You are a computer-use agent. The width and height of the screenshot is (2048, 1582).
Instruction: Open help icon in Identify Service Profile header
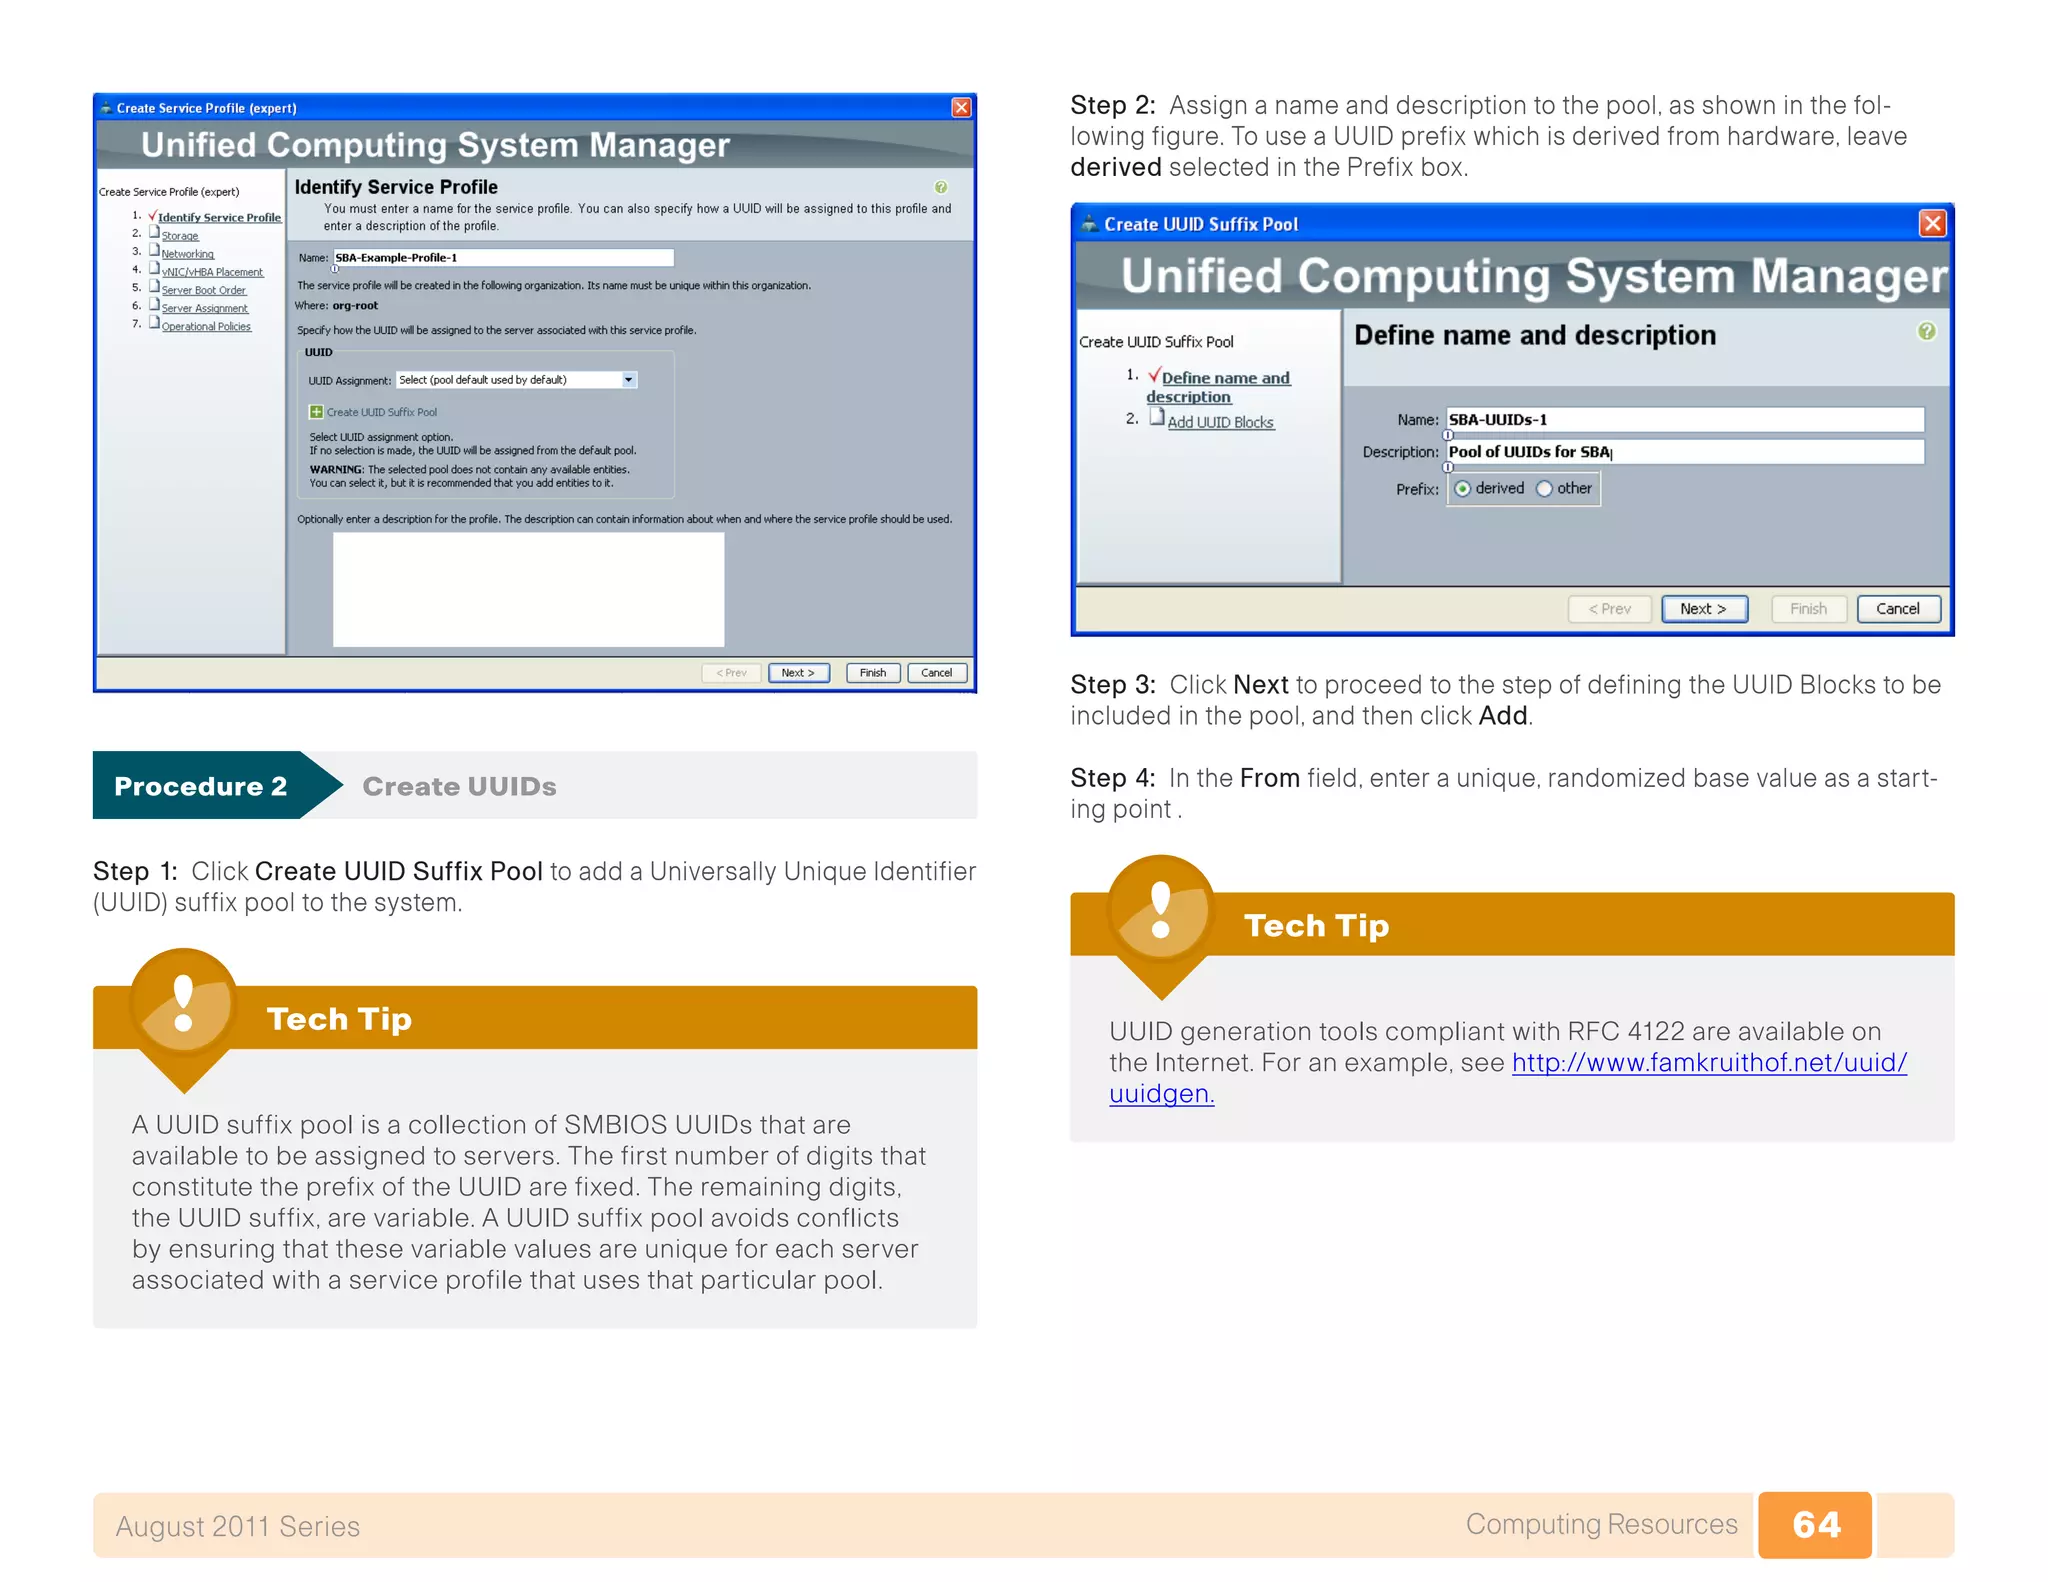coord(940,187)
